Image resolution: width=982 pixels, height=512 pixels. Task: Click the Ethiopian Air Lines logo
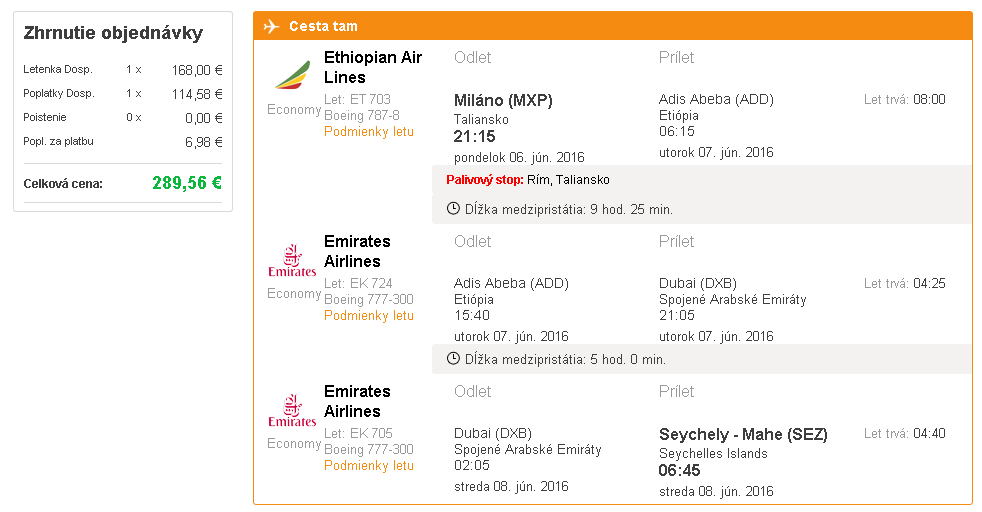(x=293, y=75)
